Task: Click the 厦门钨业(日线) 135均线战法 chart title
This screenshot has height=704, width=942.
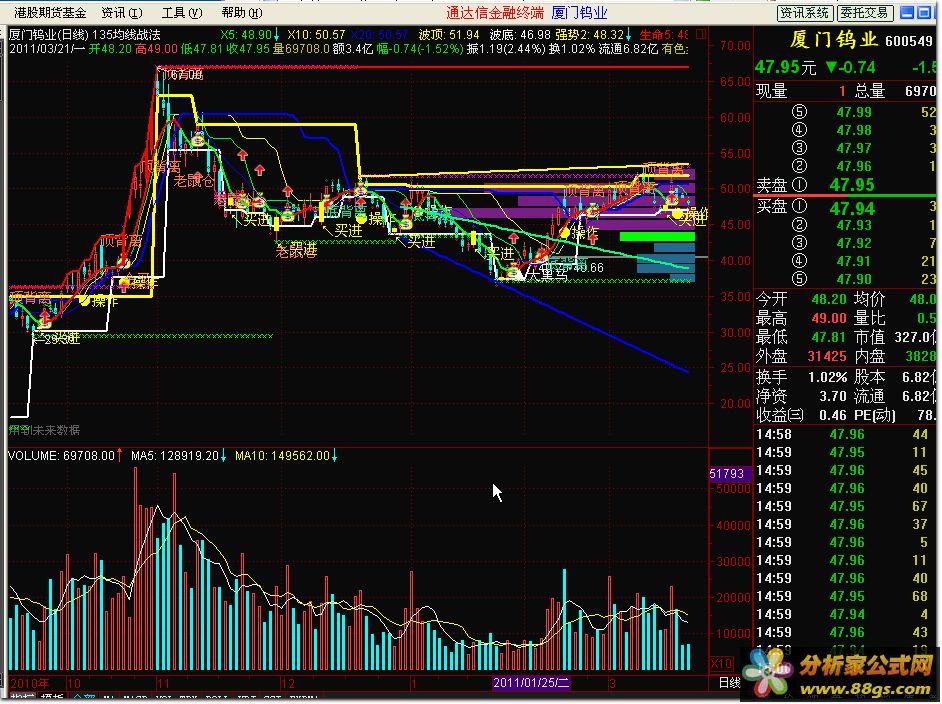Action: [x=84, y=35]
